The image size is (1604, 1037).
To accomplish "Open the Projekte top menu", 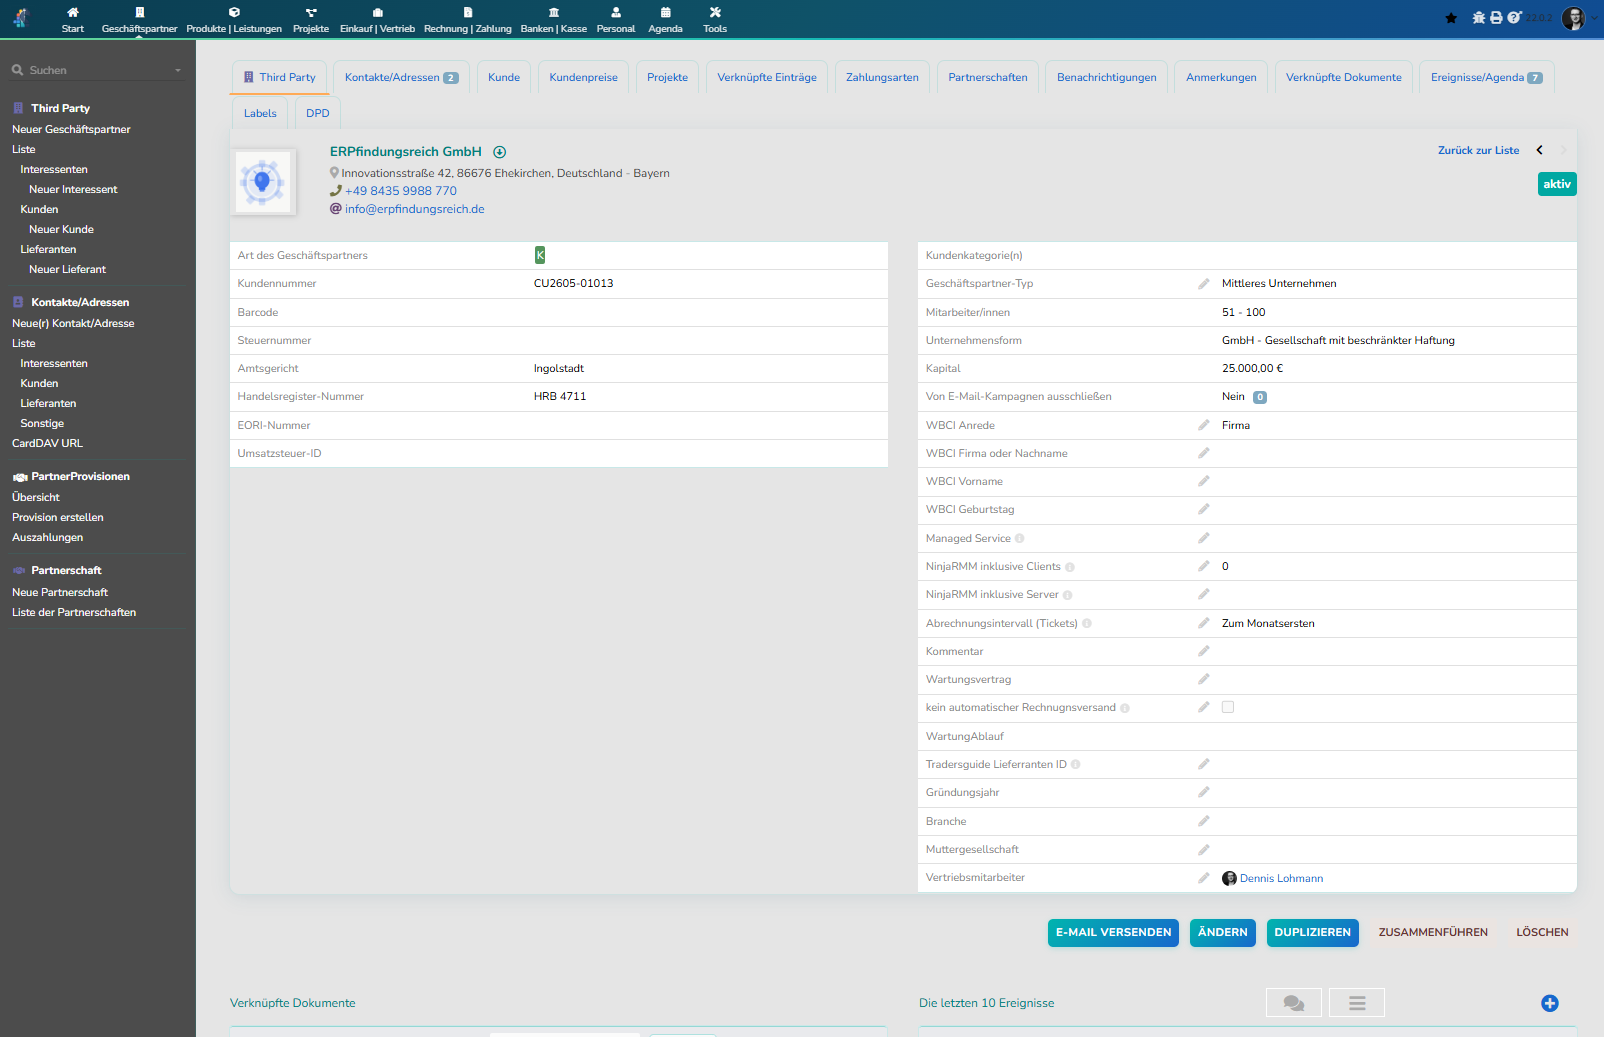I will (x=311, y=20).
